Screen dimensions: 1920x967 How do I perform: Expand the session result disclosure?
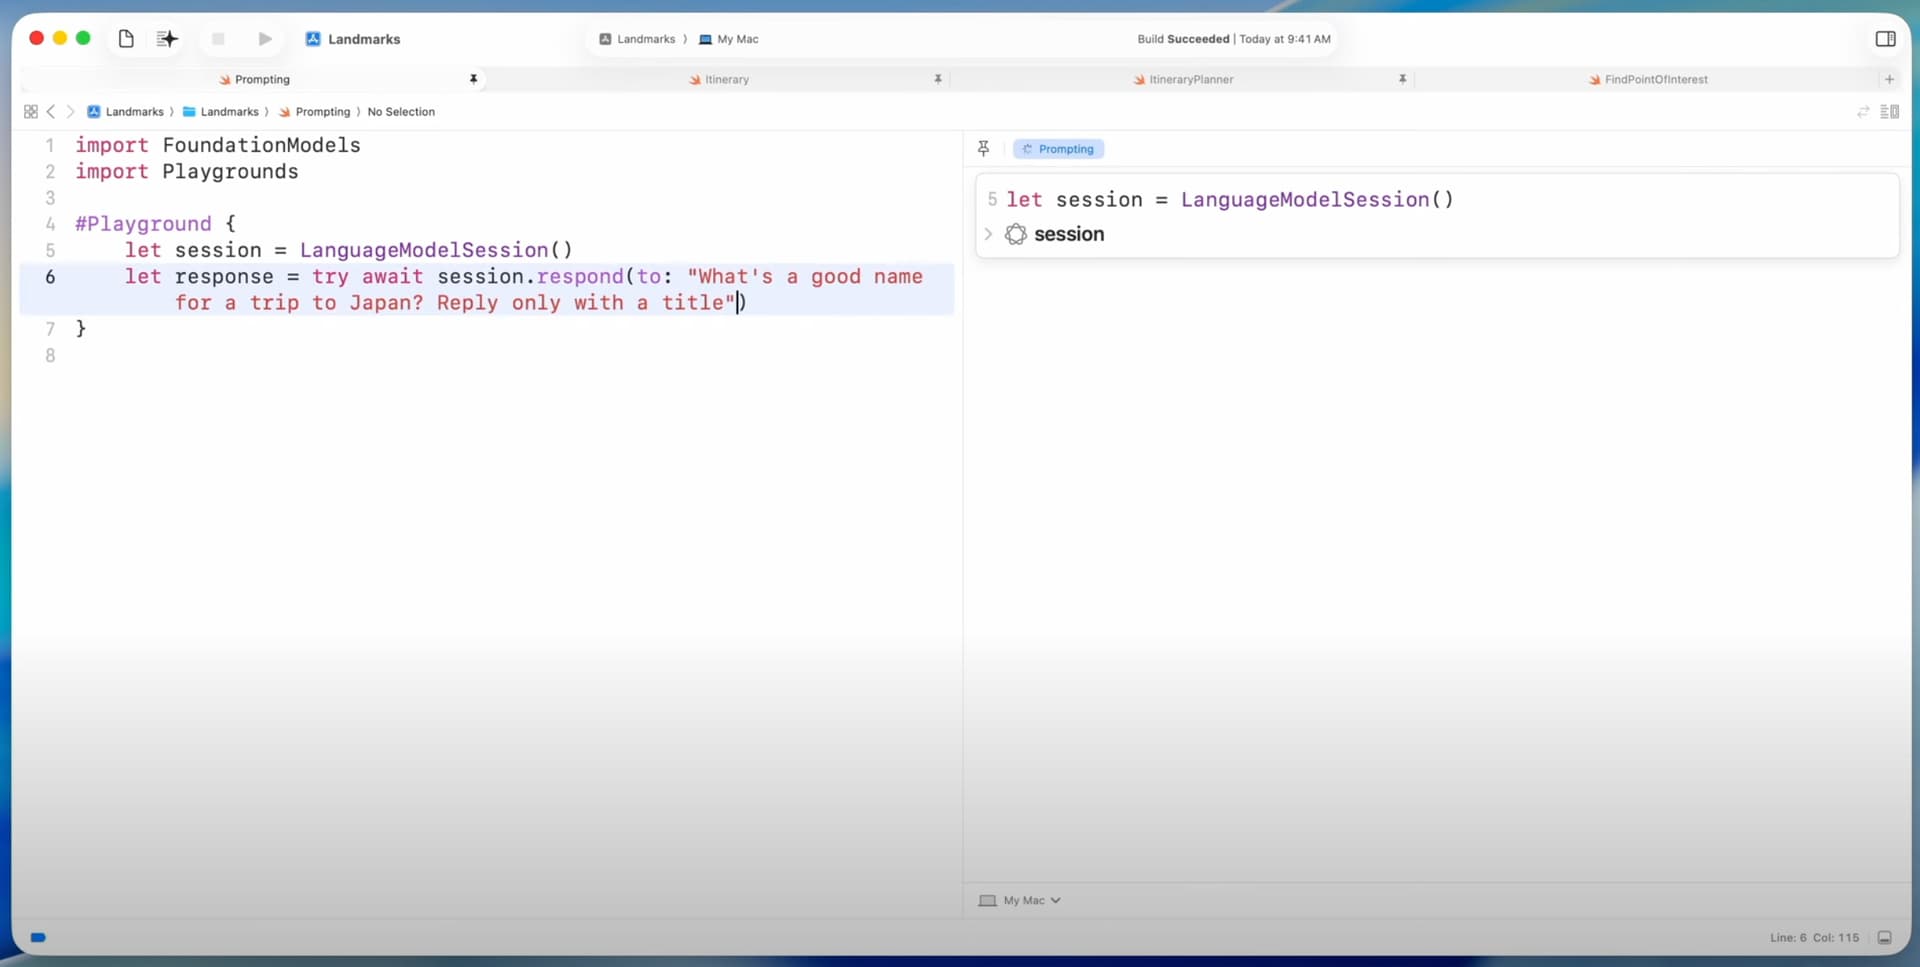[988, 234]
